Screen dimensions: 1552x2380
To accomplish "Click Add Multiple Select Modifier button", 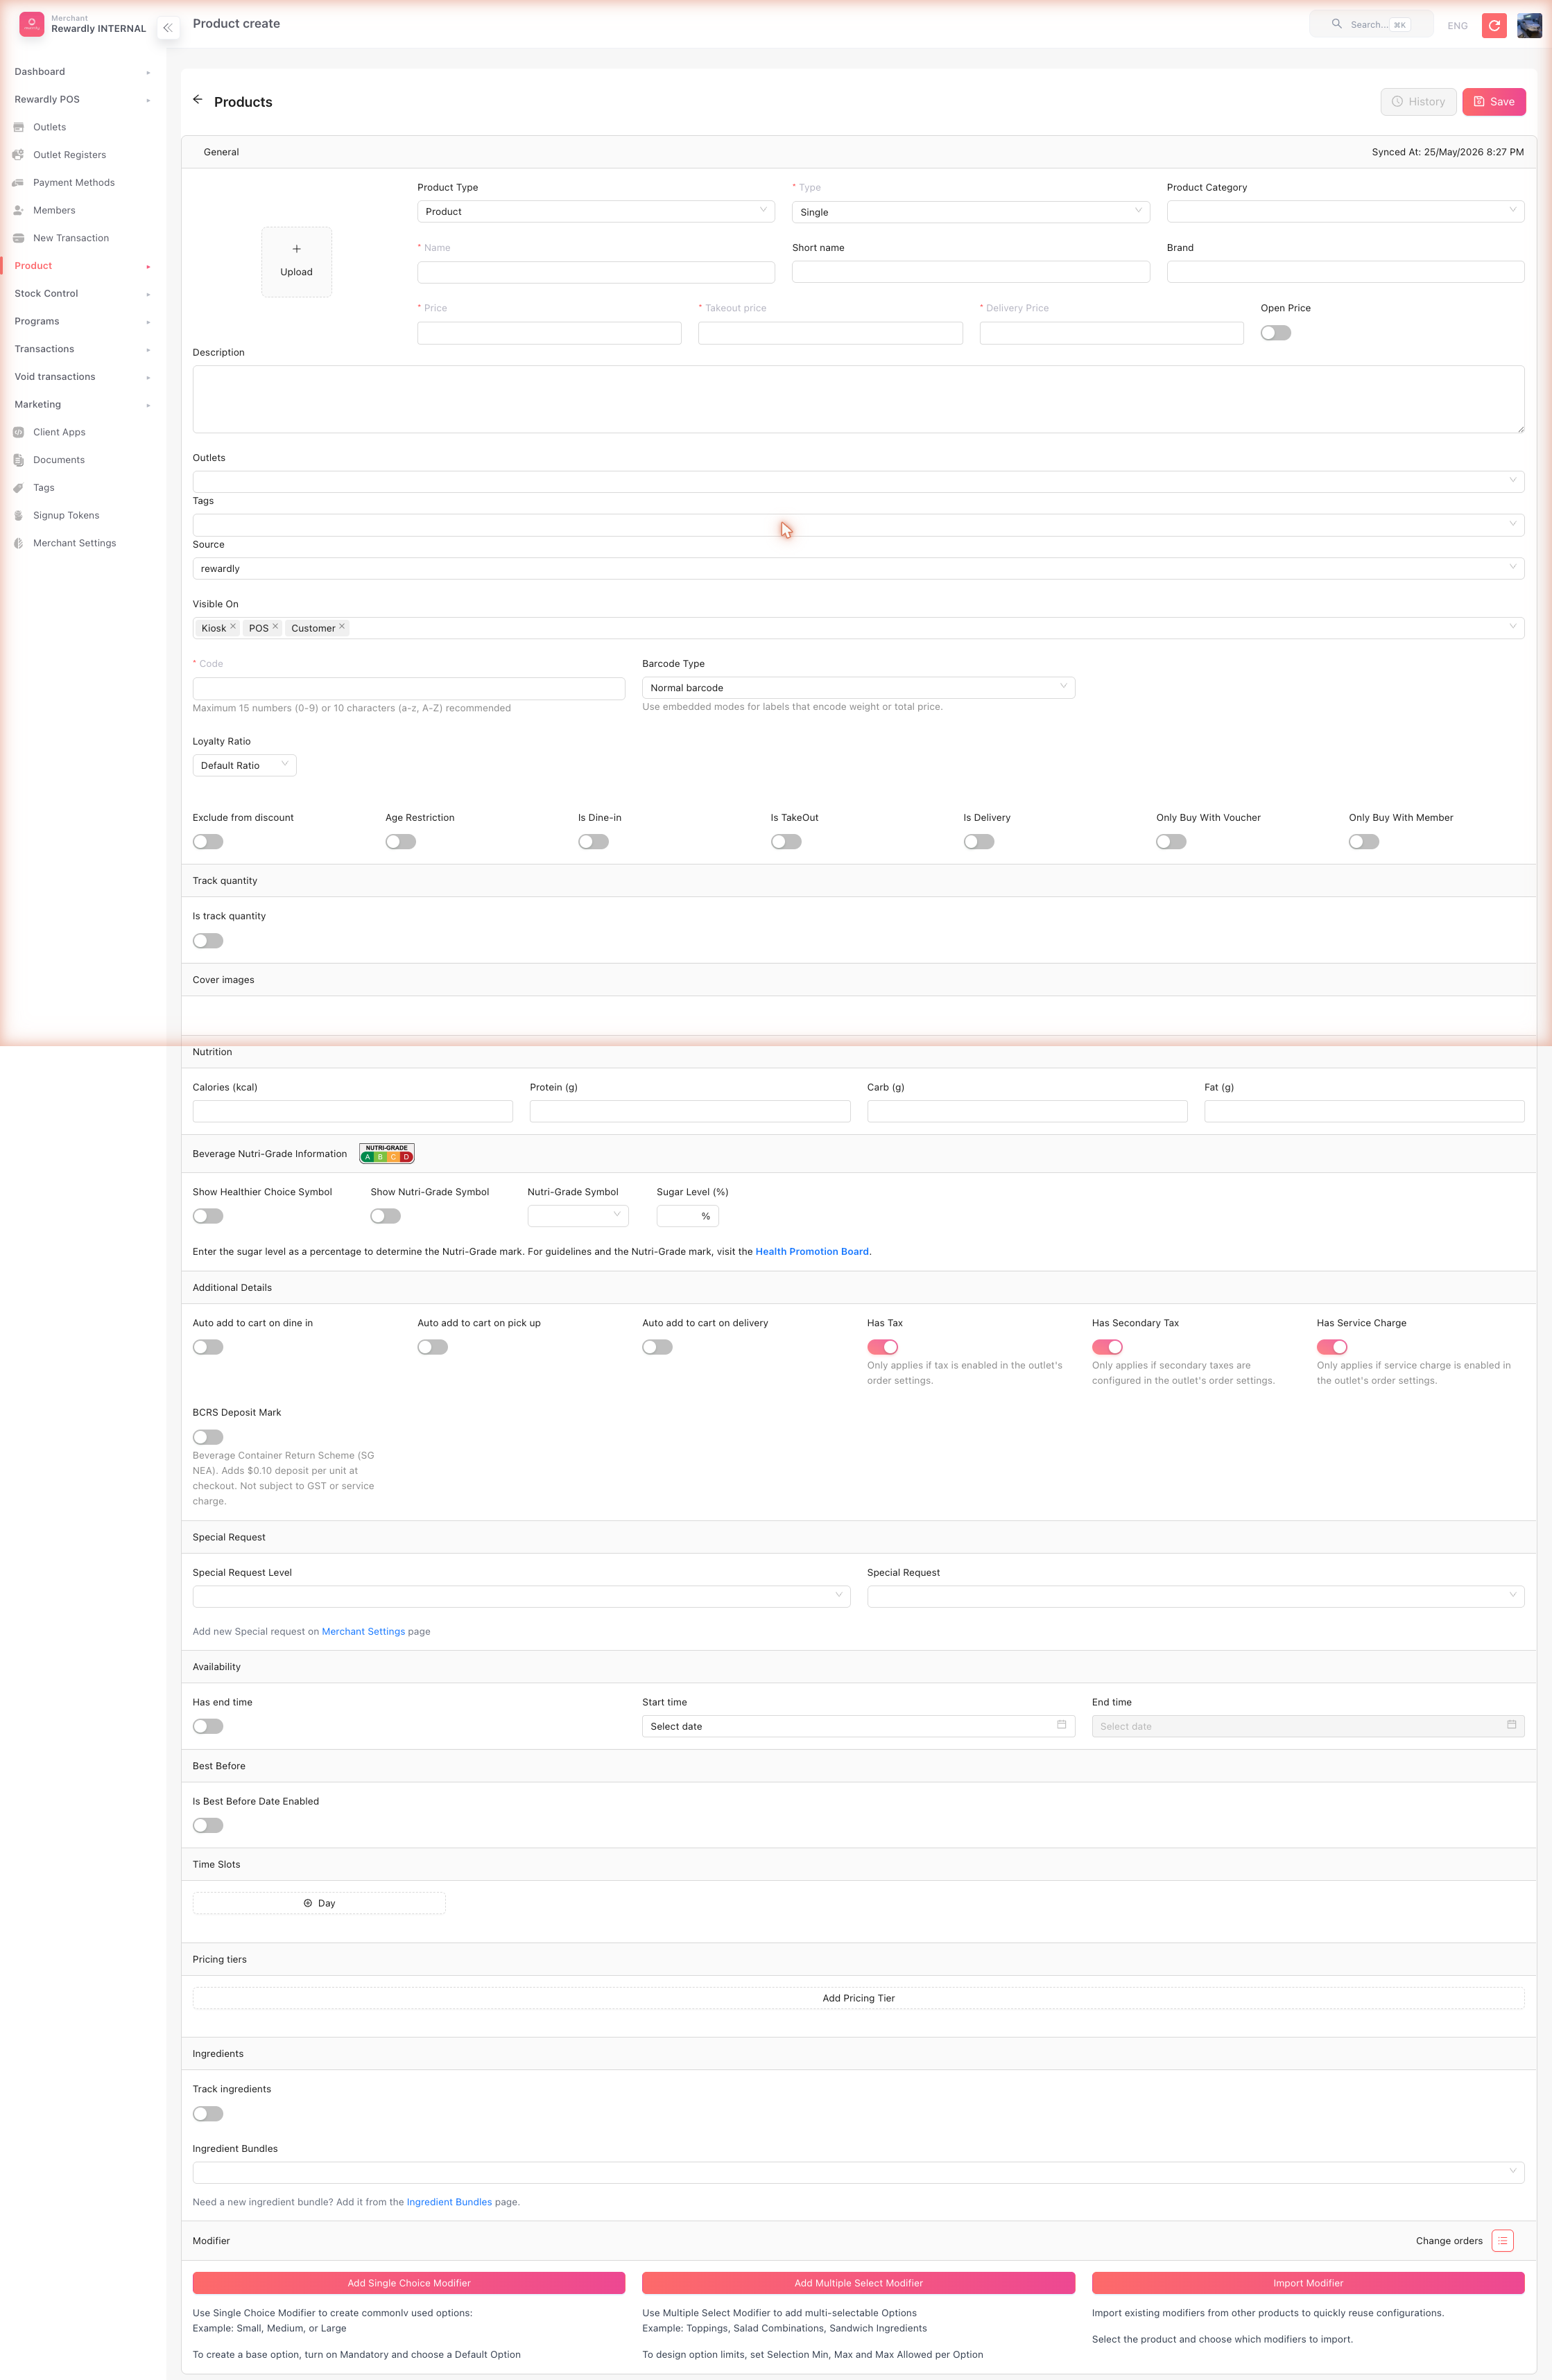I will pos(858,2283).
